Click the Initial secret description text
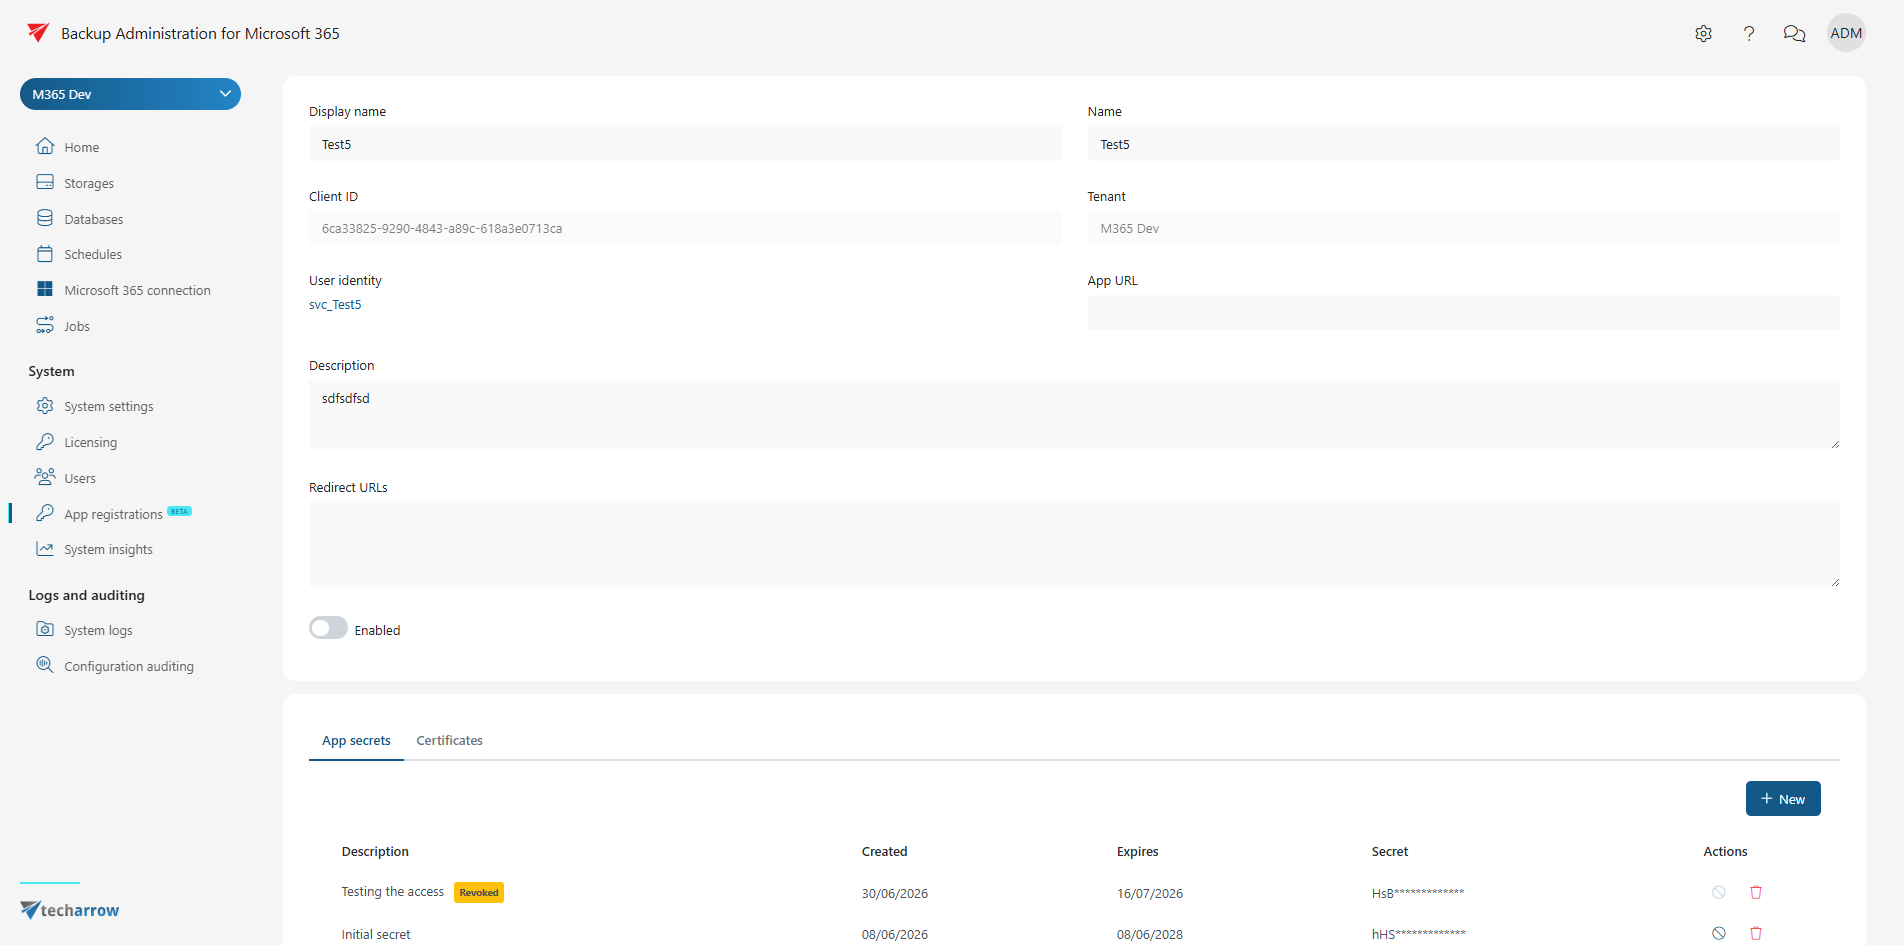 (x=376, y=935)
